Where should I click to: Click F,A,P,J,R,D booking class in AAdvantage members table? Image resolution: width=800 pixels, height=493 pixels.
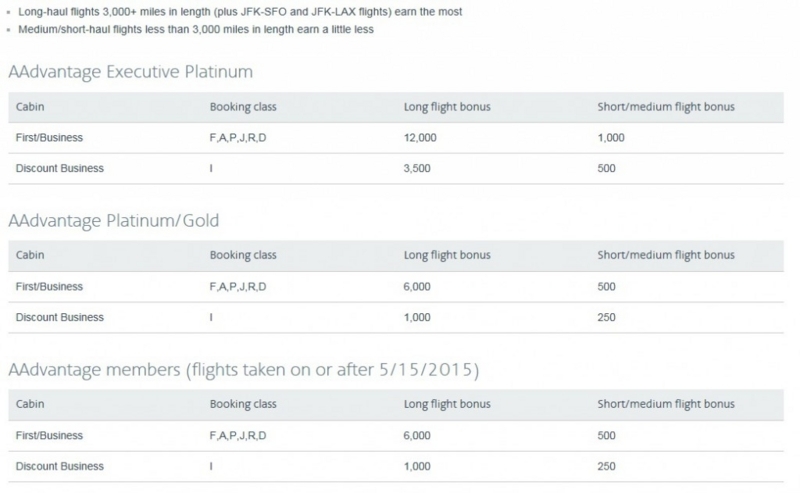coord(238,436)
